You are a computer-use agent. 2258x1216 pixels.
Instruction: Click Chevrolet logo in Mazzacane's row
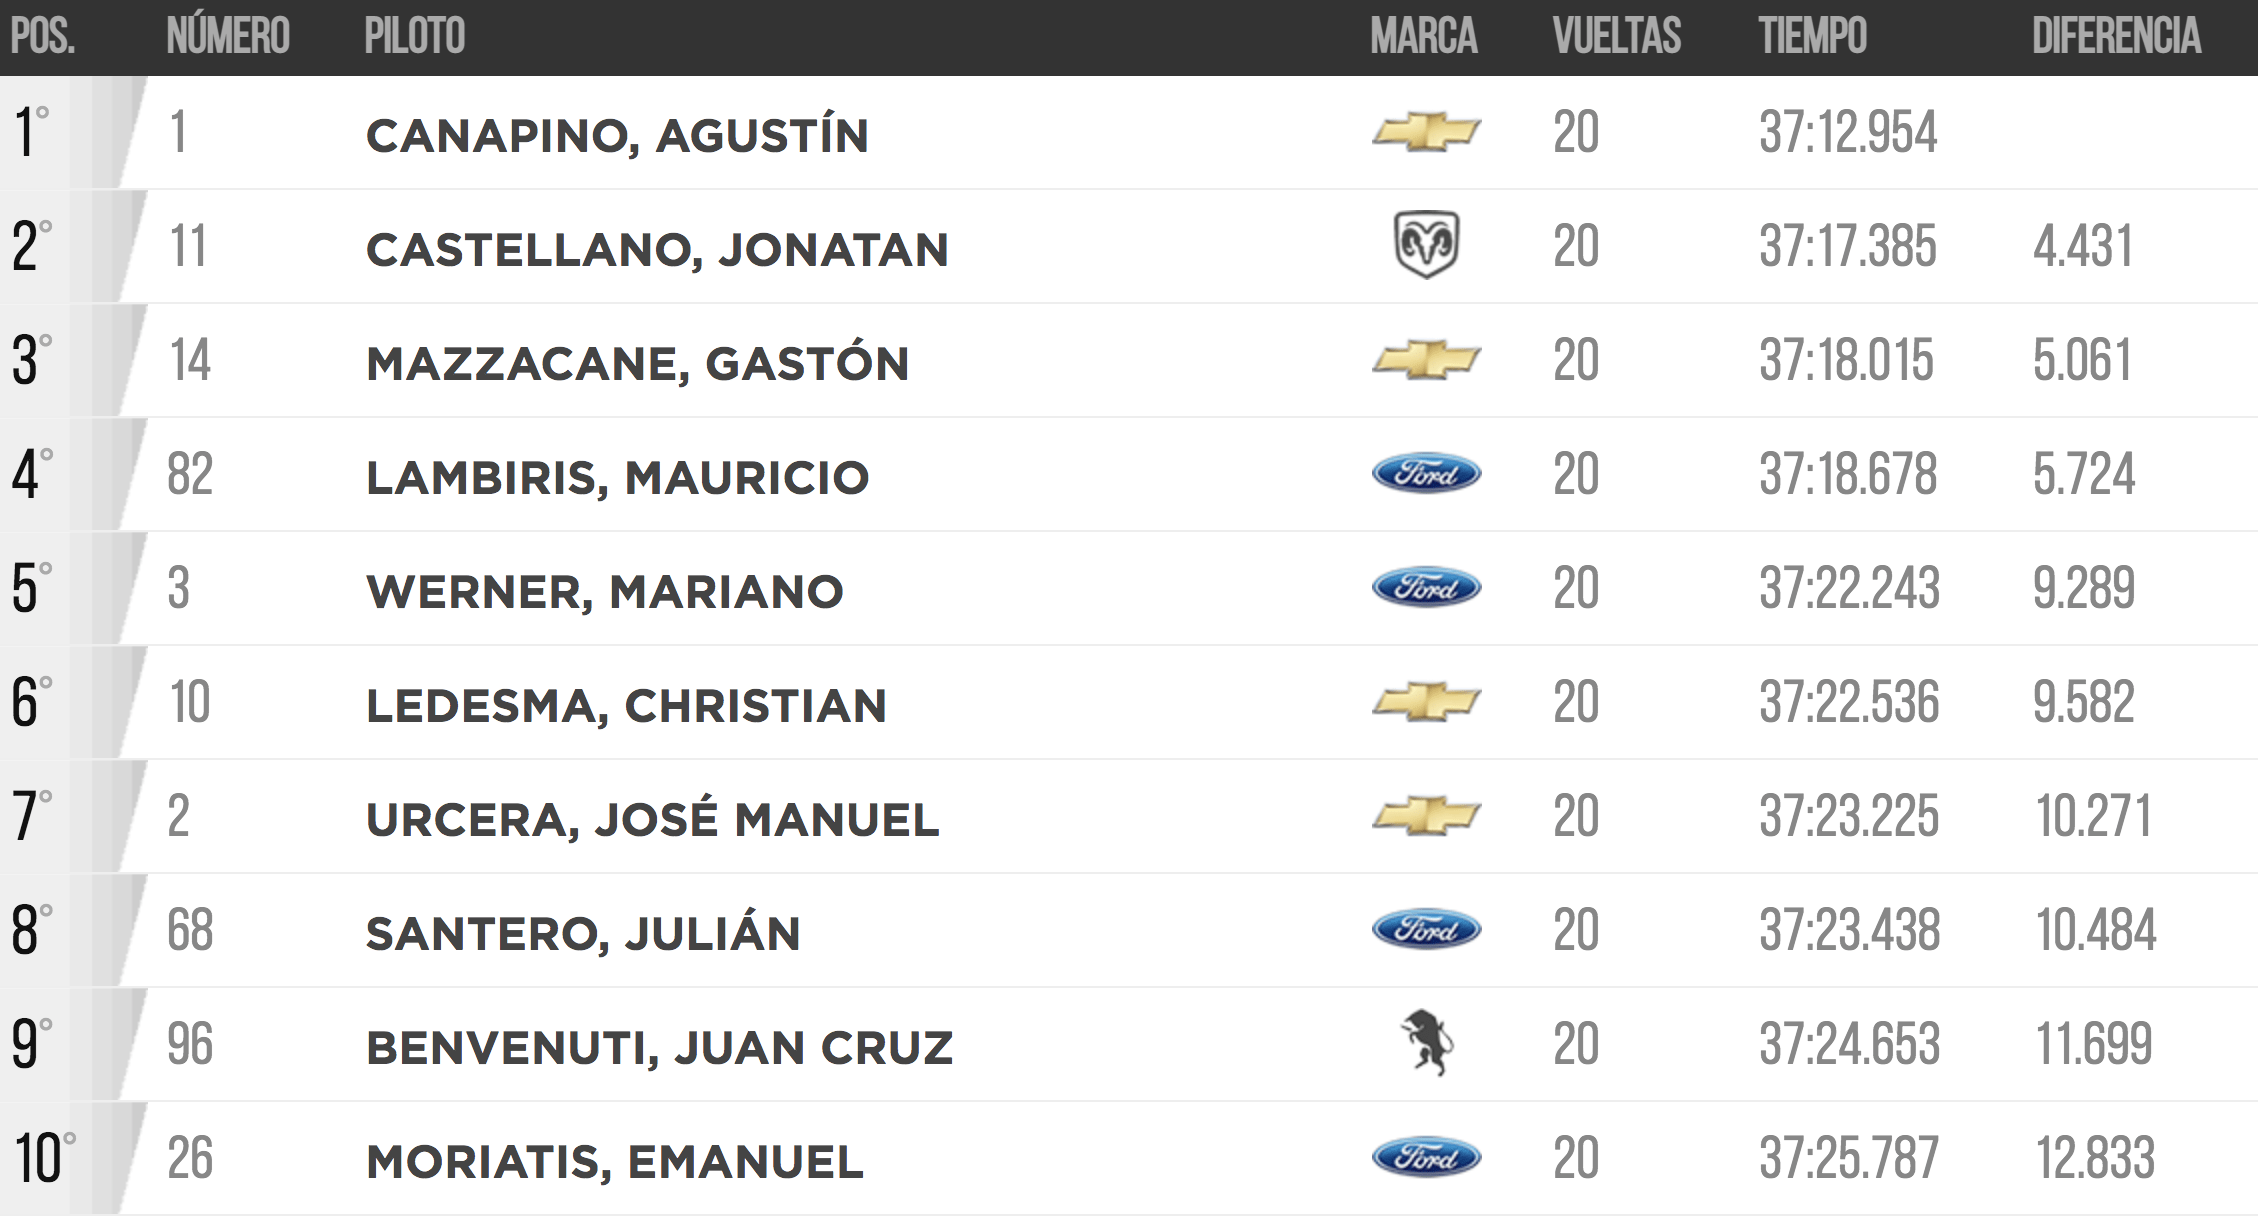[x=1426, y=360]
